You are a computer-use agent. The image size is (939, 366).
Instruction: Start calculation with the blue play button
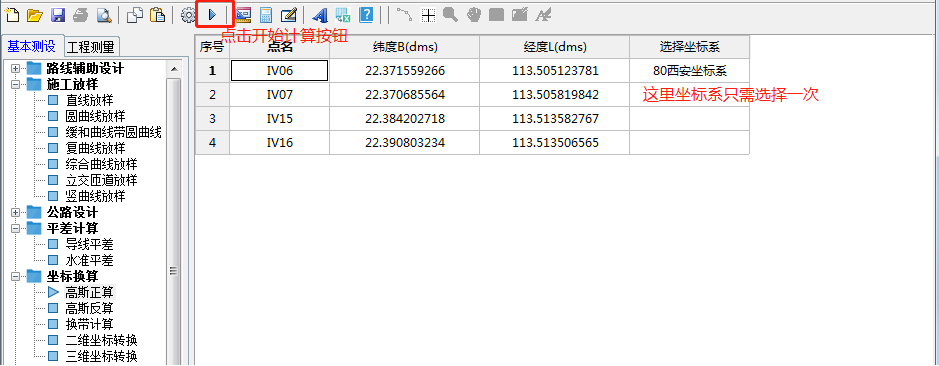[212, 14]
